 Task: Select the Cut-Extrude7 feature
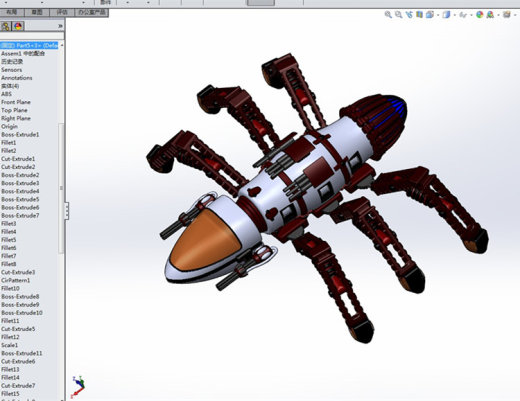(x=18, y=385)
